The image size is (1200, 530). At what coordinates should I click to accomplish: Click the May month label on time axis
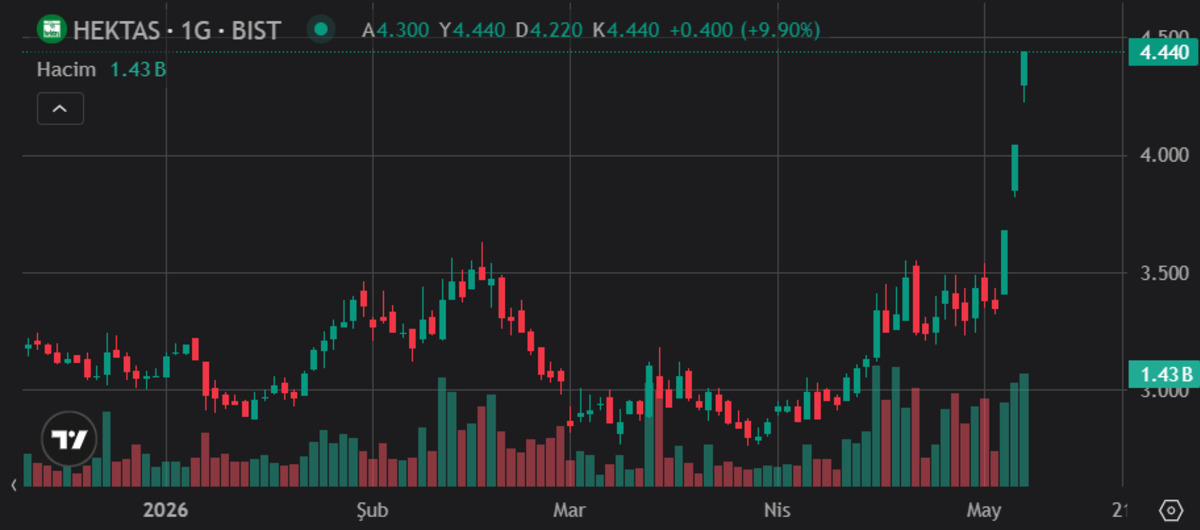985,510
